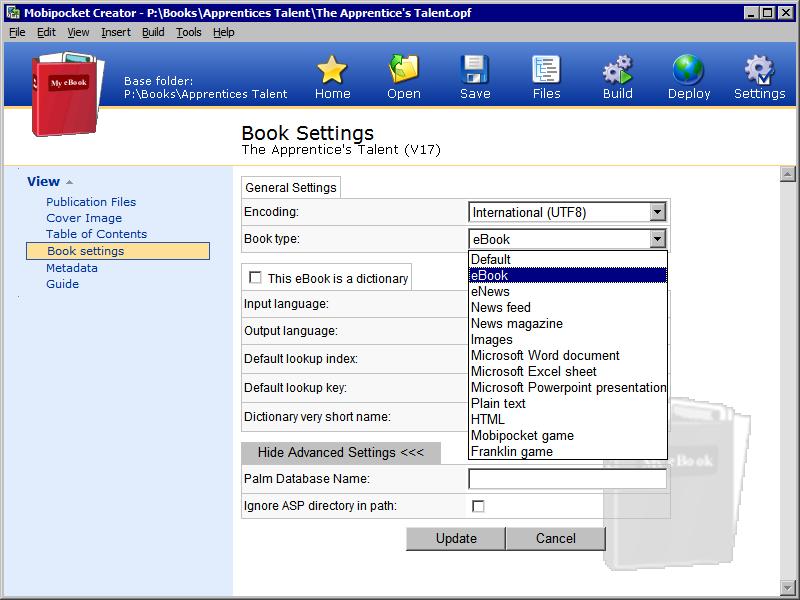Collapse the View section arrow
Viewport: 800px width, 600px height.
click(69, 182)
